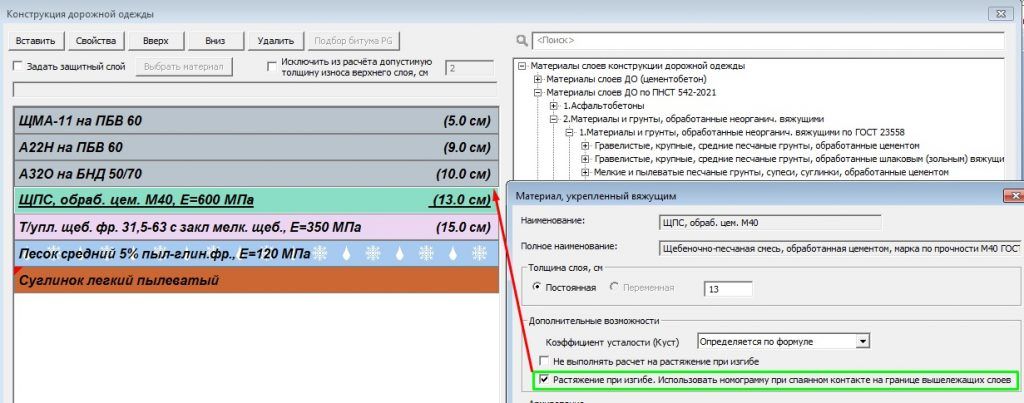Collapse Материалы слоев конструкции дорожной одежды node
Image resolution: width=1024 pixels, height=403 pixels.
point(521,66)
